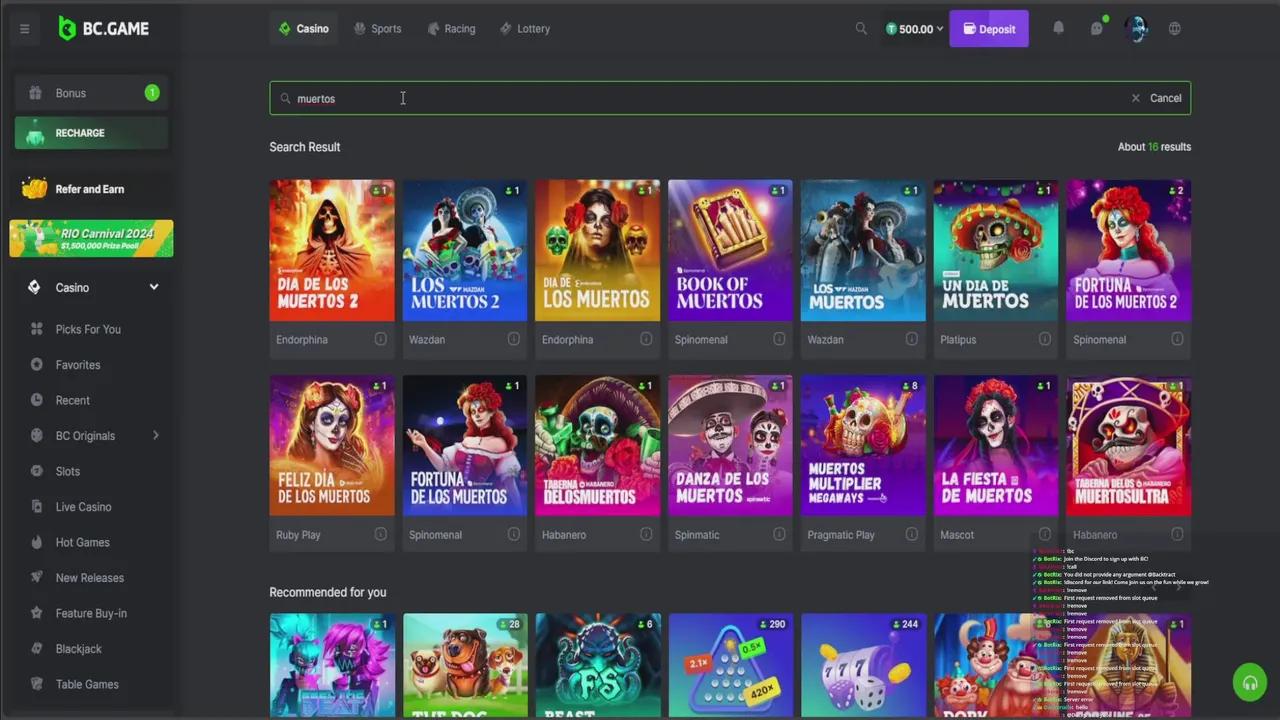The height and width of the screenshot is (720, 1280).
Task: Show info for Endorphina Dia de los Muertos
Action: click(646, 339)
